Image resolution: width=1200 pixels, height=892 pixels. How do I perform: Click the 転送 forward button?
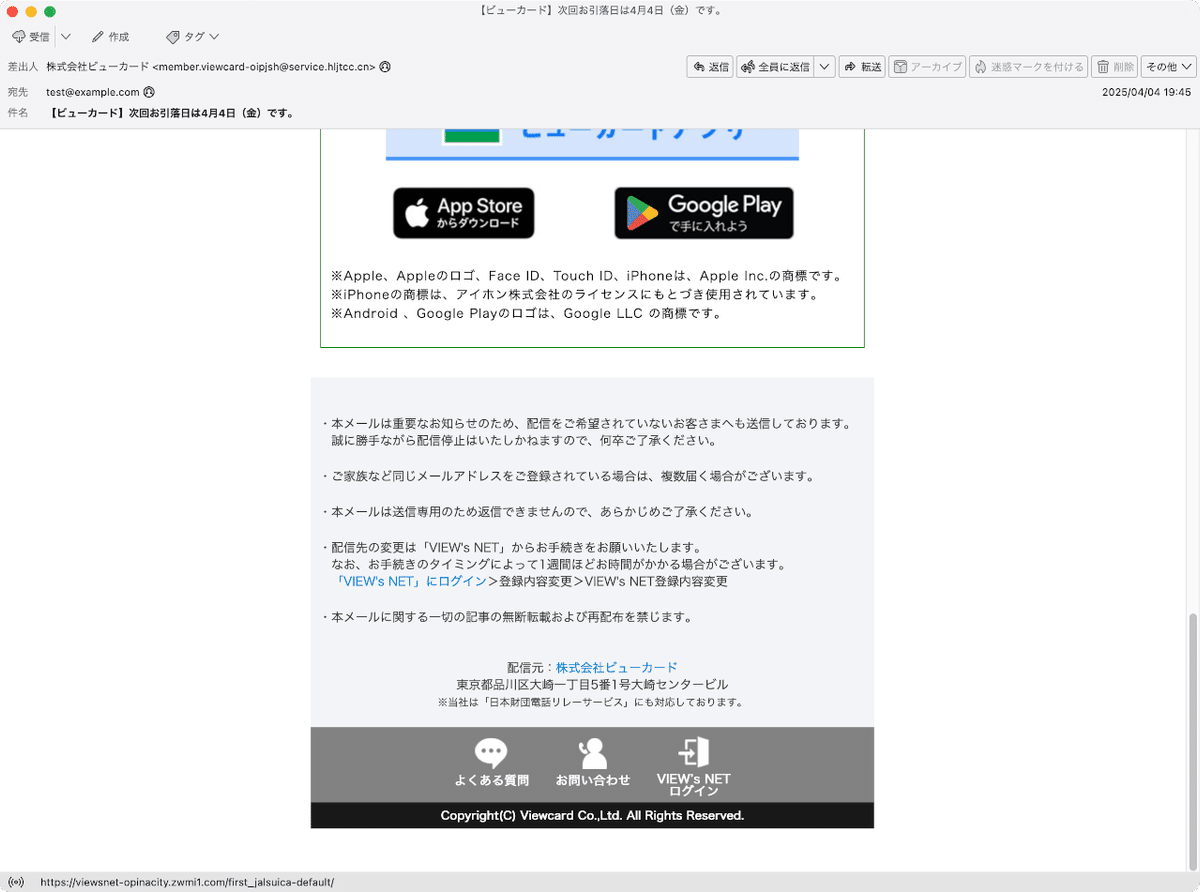click(x=862, y=67)
